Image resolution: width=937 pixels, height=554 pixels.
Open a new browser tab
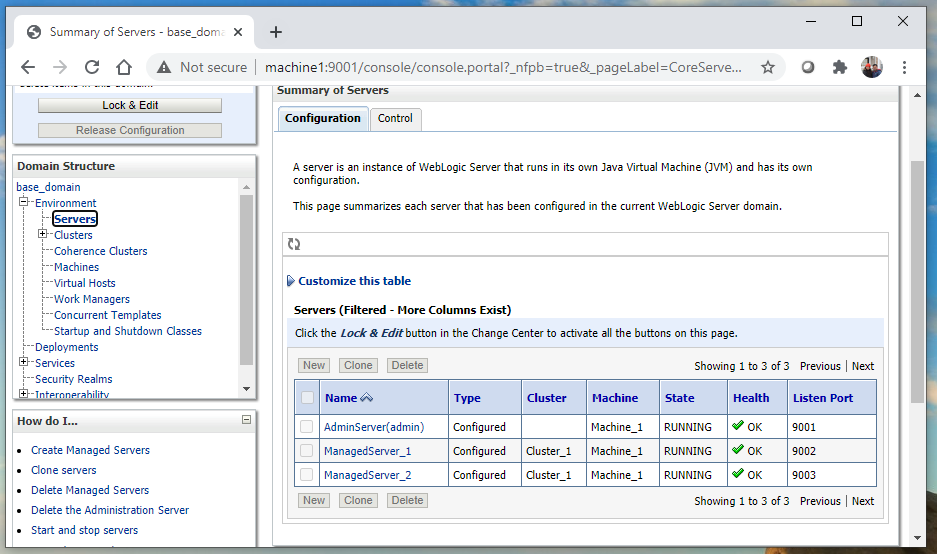[275, 32]
